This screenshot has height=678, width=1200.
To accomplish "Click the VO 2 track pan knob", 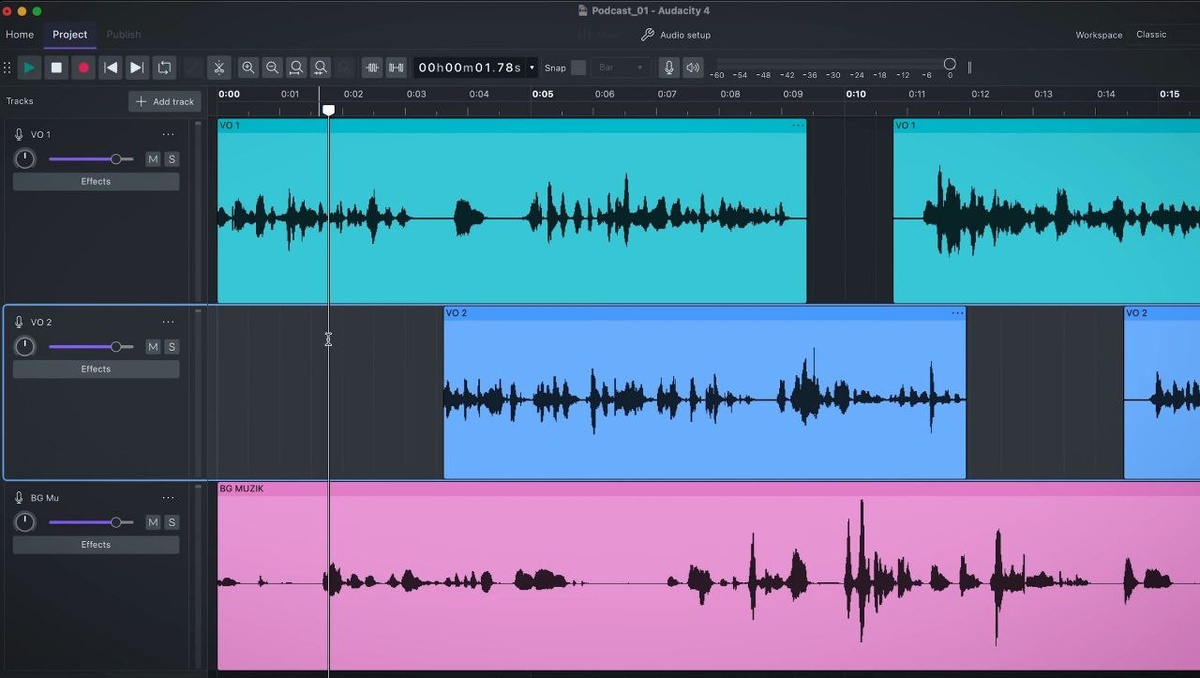I will (x=25, y=347).
